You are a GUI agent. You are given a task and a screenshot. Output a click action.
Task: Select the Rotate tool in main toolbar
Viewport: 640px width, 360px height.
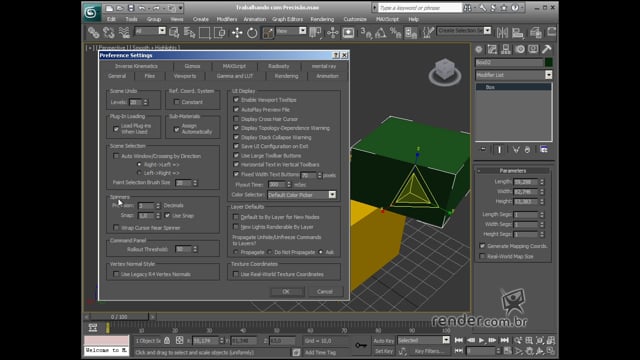click(x=252, y=33)
